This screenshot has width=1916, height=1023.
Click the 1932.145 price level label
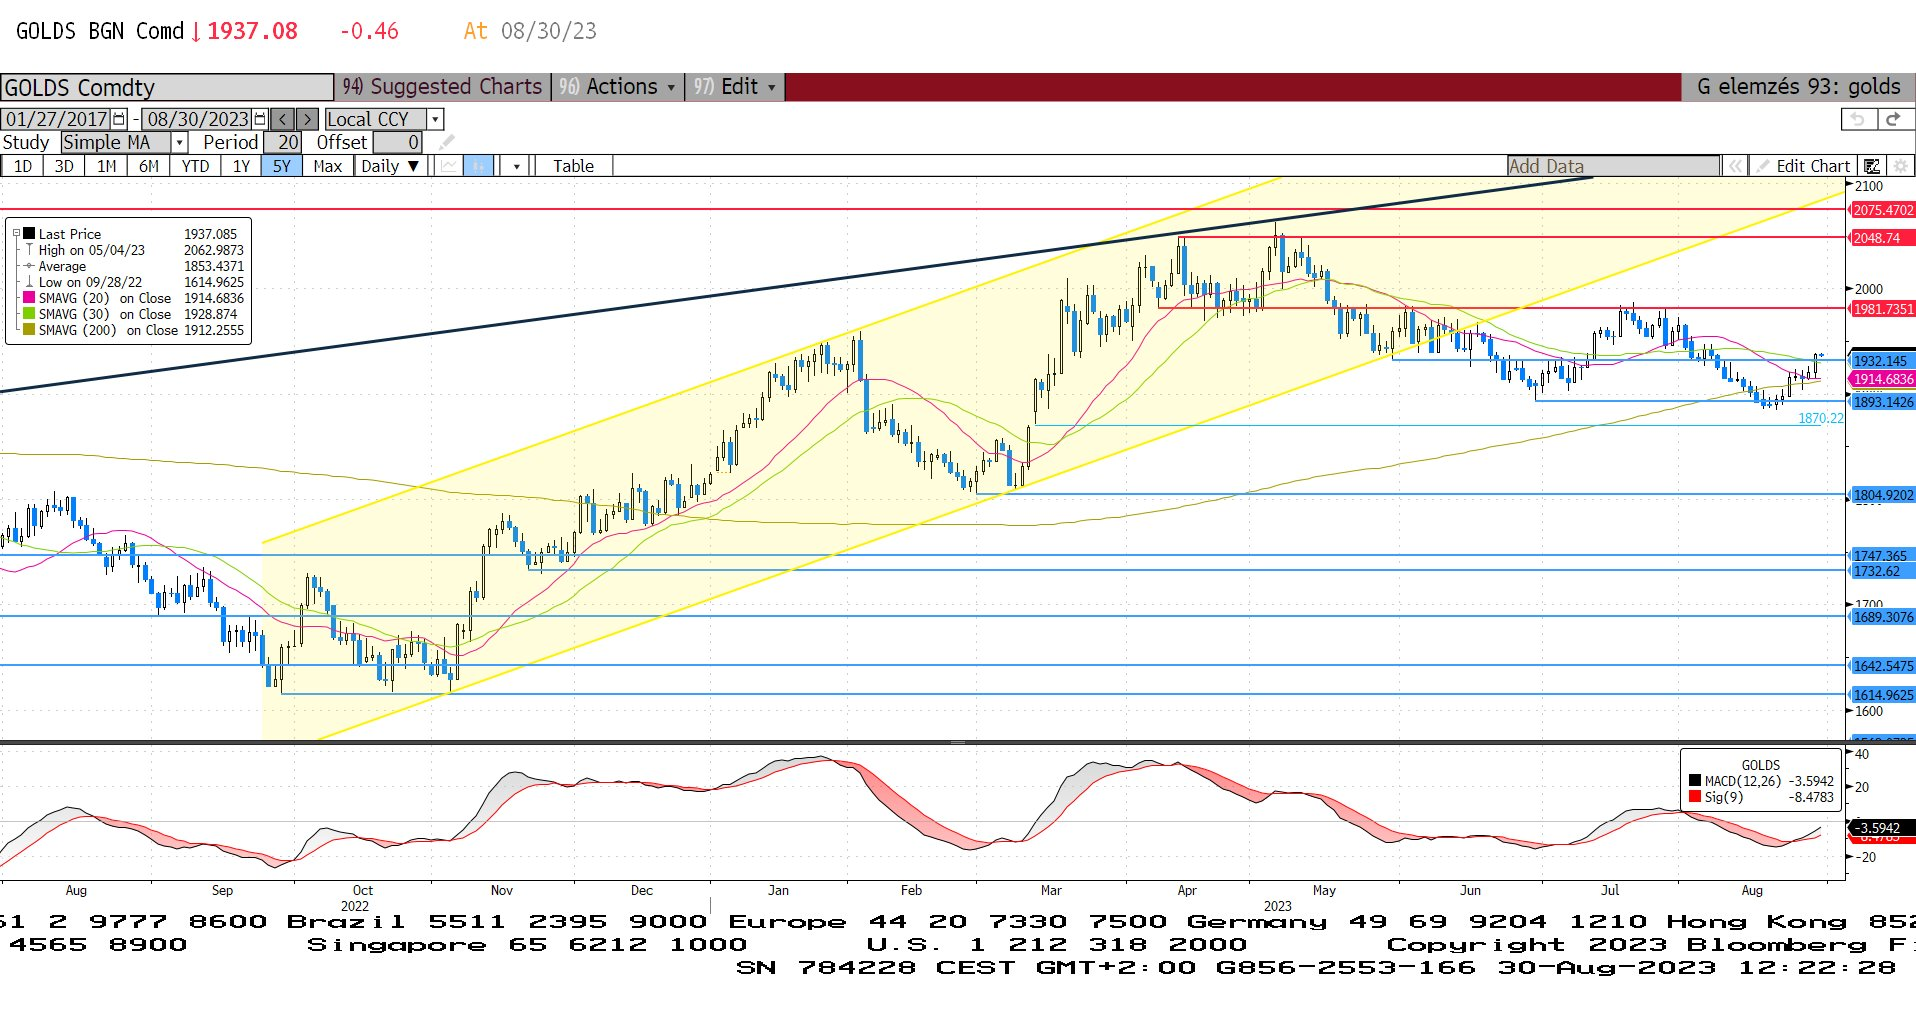click(1883, 361)
